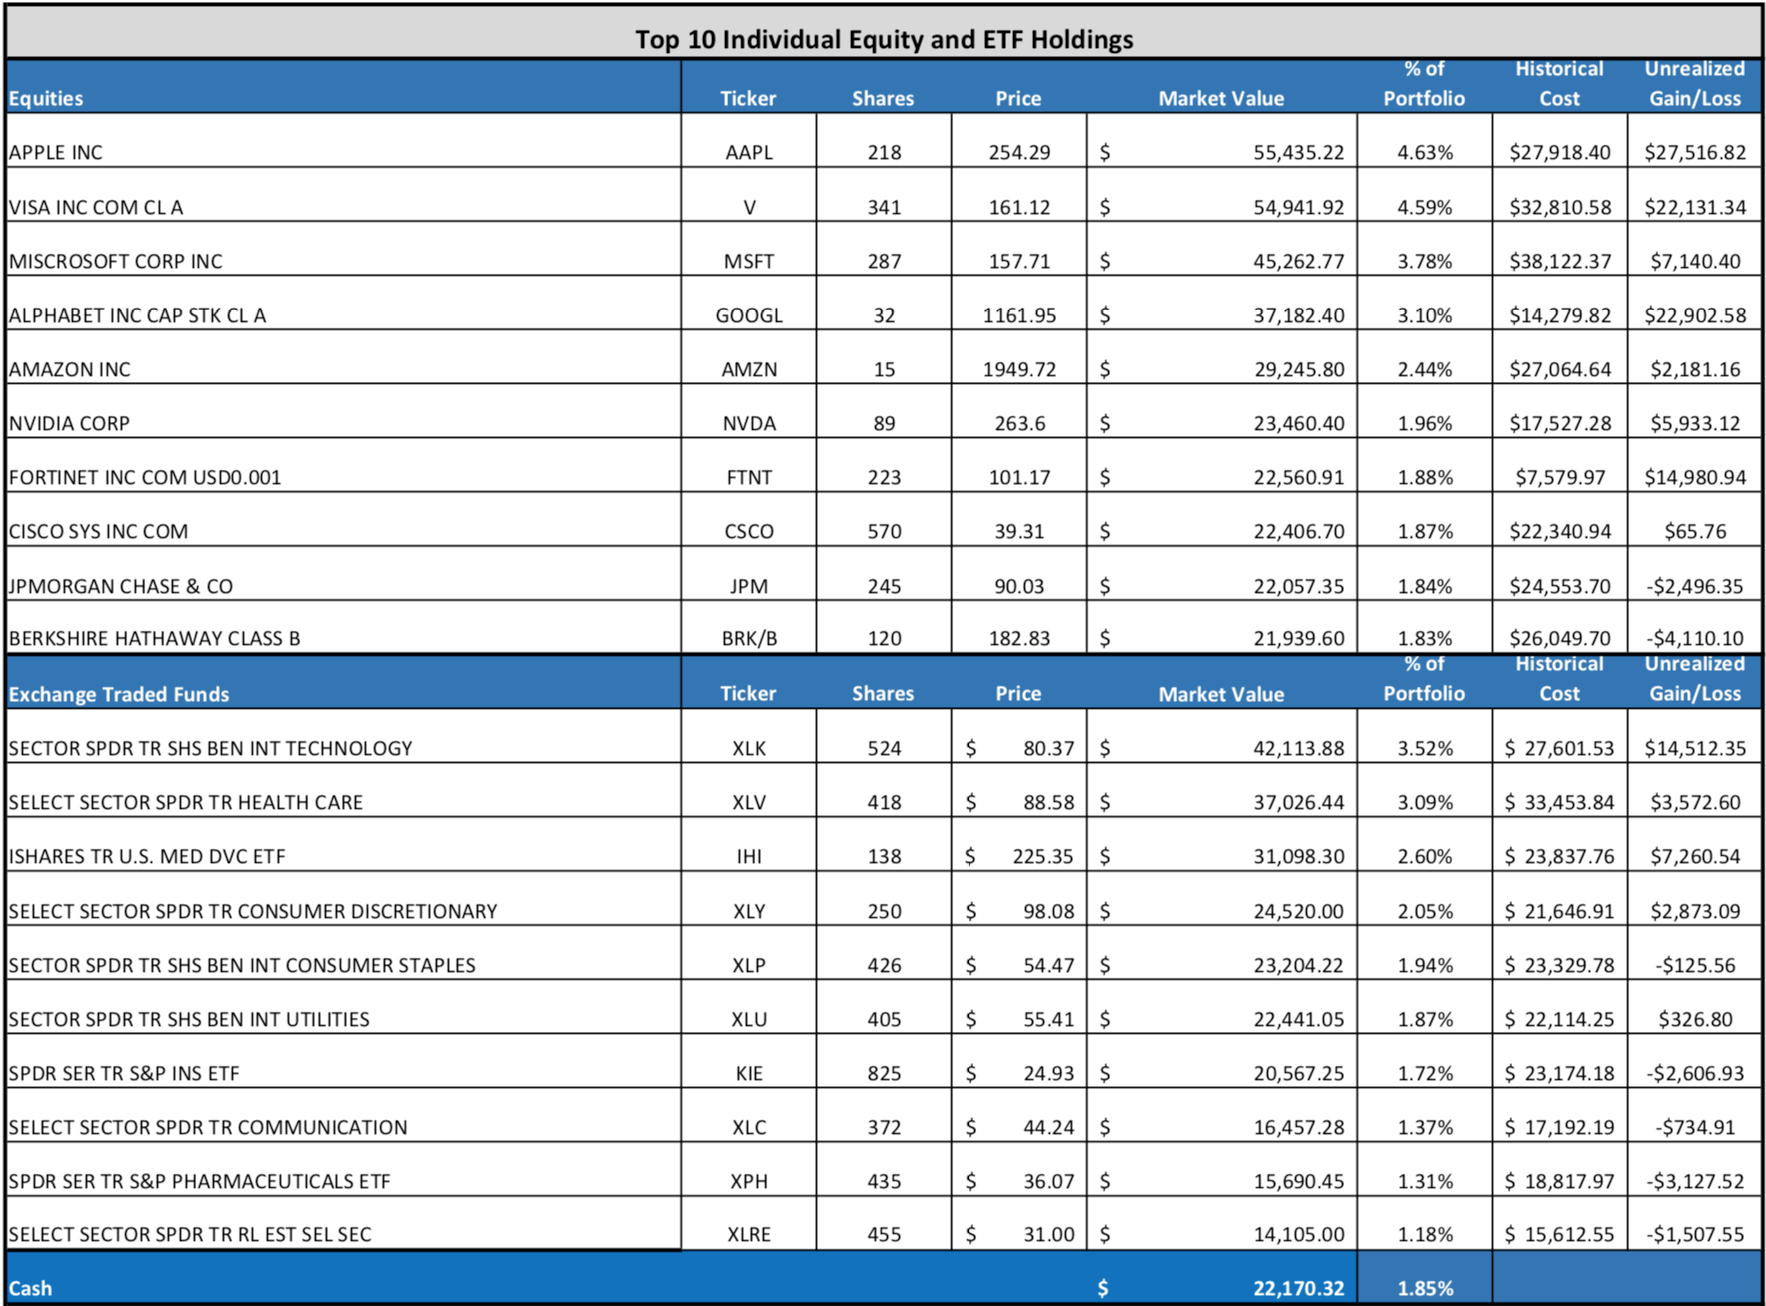Image resolution: width=1766 pixels, height=1306 pixels.
Task: Click the 'Cash' row label
Action: (x=30, y=1288)
